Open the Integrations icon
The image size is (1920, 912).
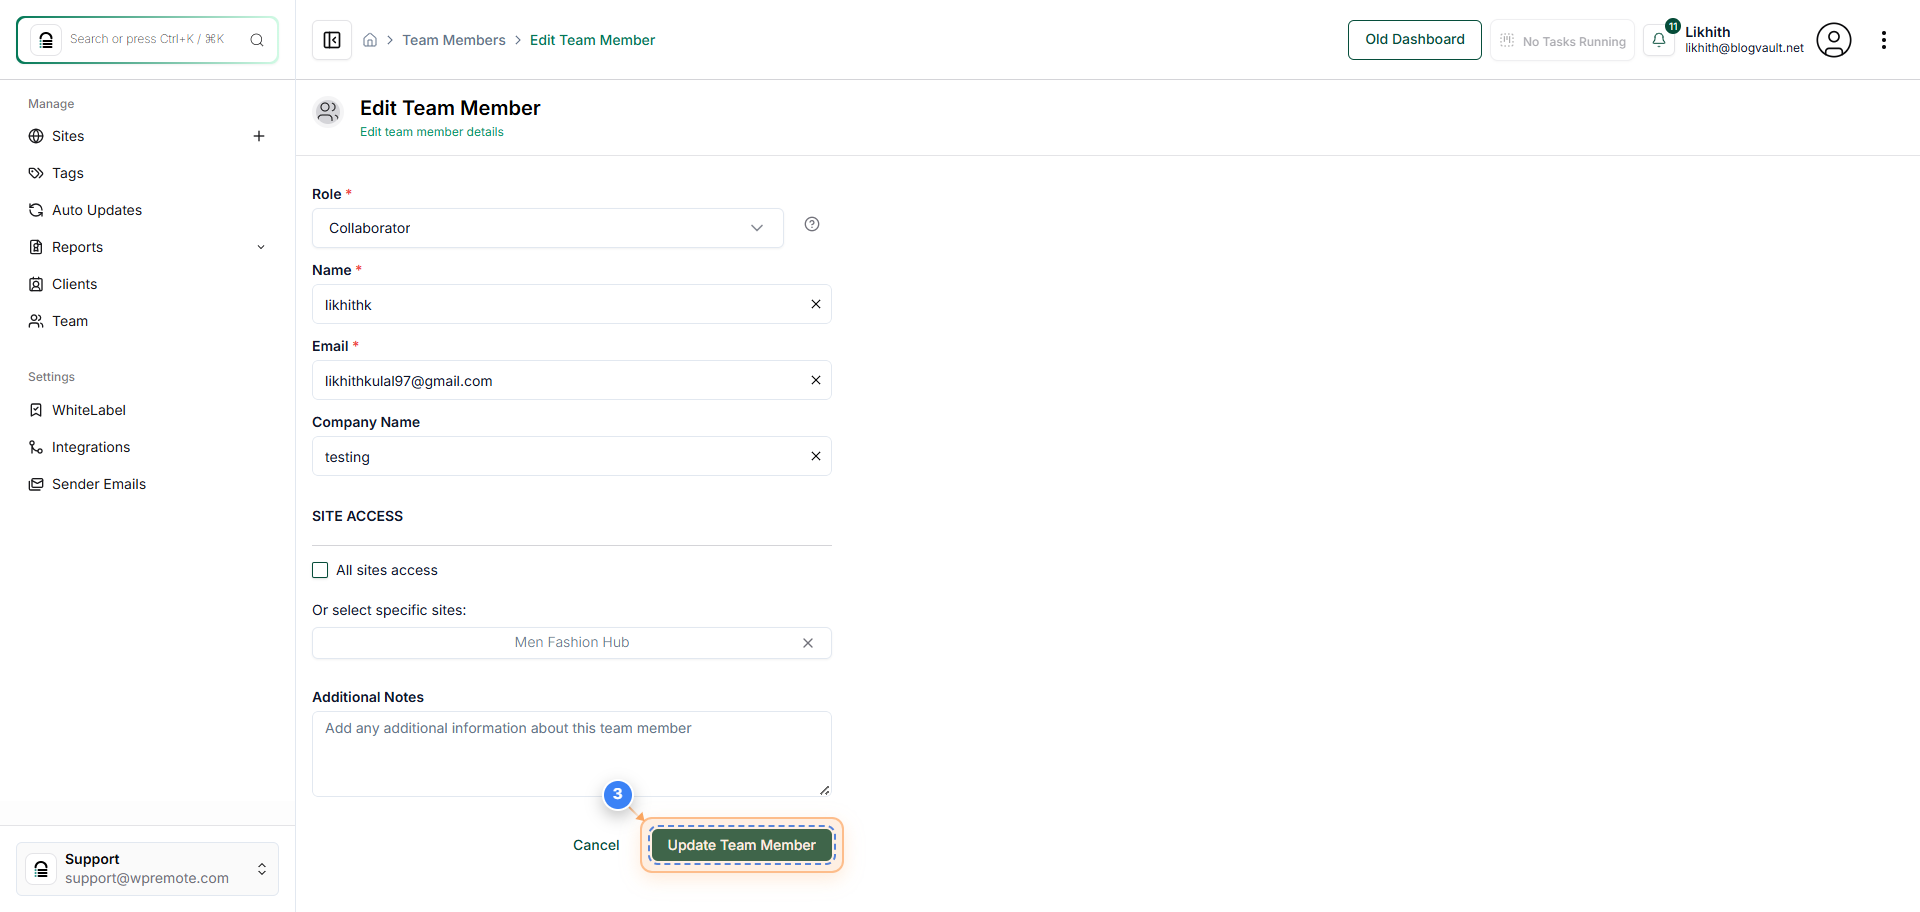click(x=36, y=447)
